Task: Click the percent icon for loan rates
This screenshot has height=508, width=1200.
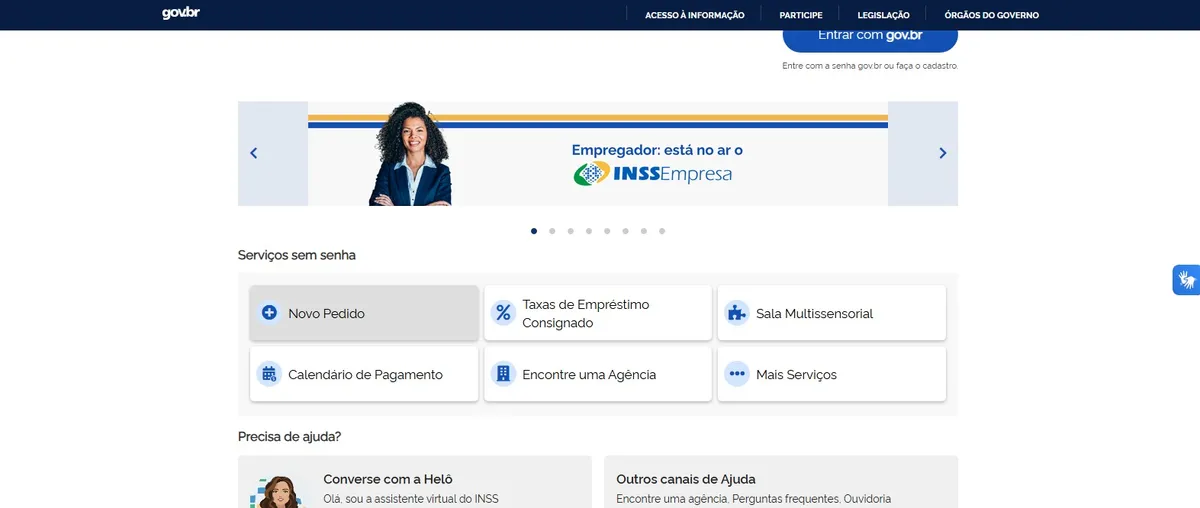Action: [x=503, y=313]
